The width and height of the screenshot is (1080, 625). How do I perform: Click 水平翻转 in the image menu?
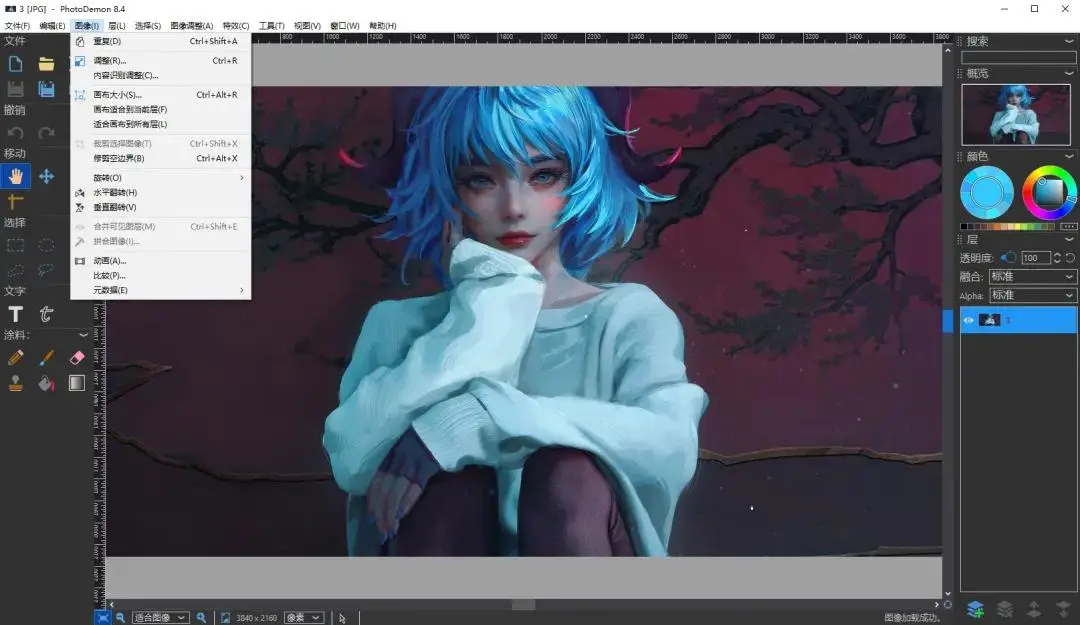[115, 192]
